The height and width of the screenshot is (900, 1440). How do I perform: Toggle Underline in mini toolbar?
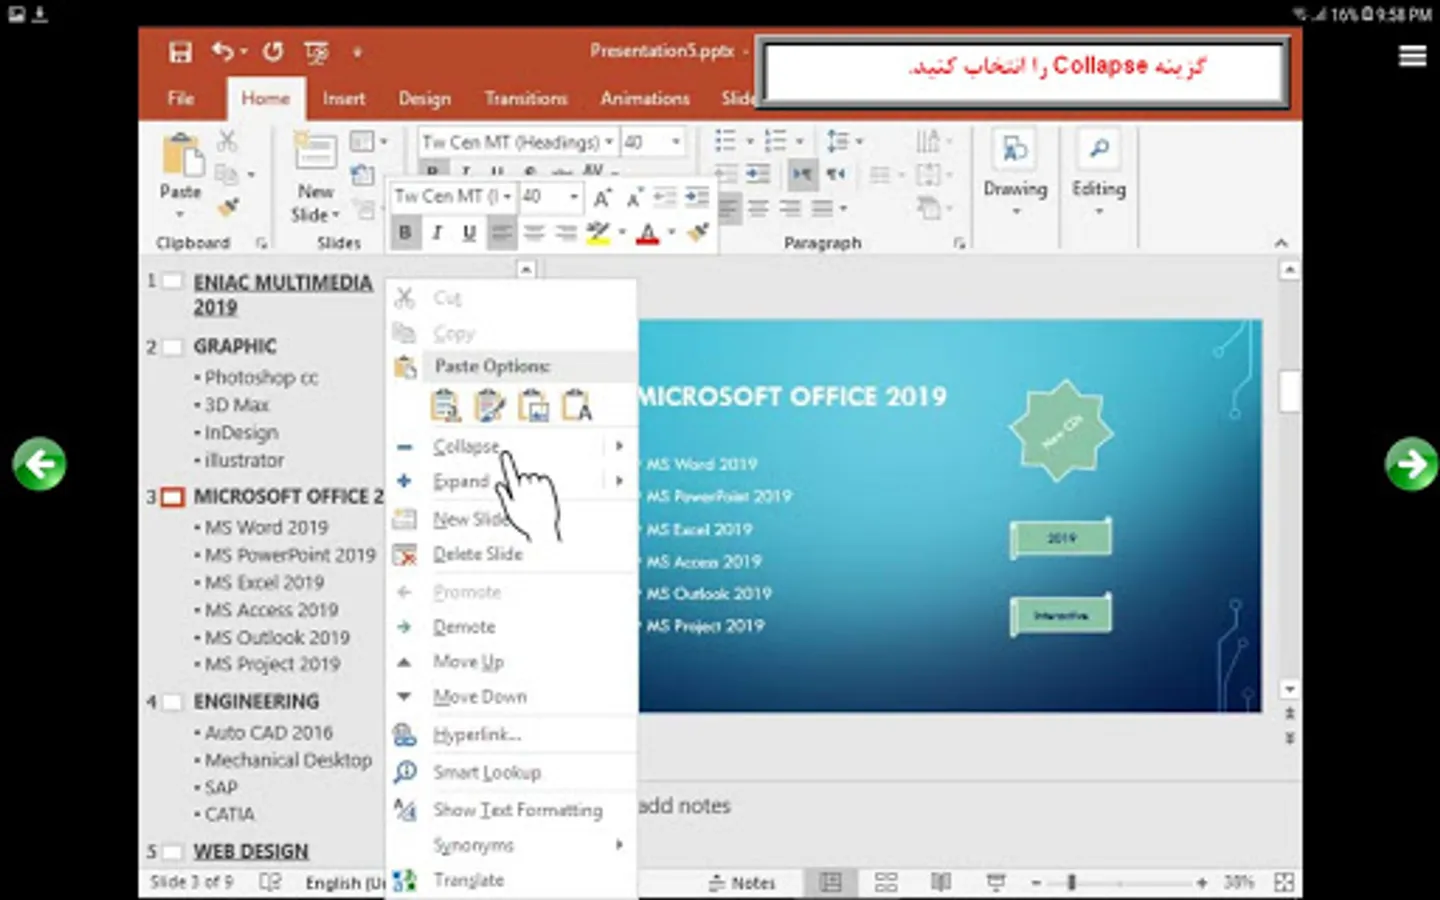[469, 233]
